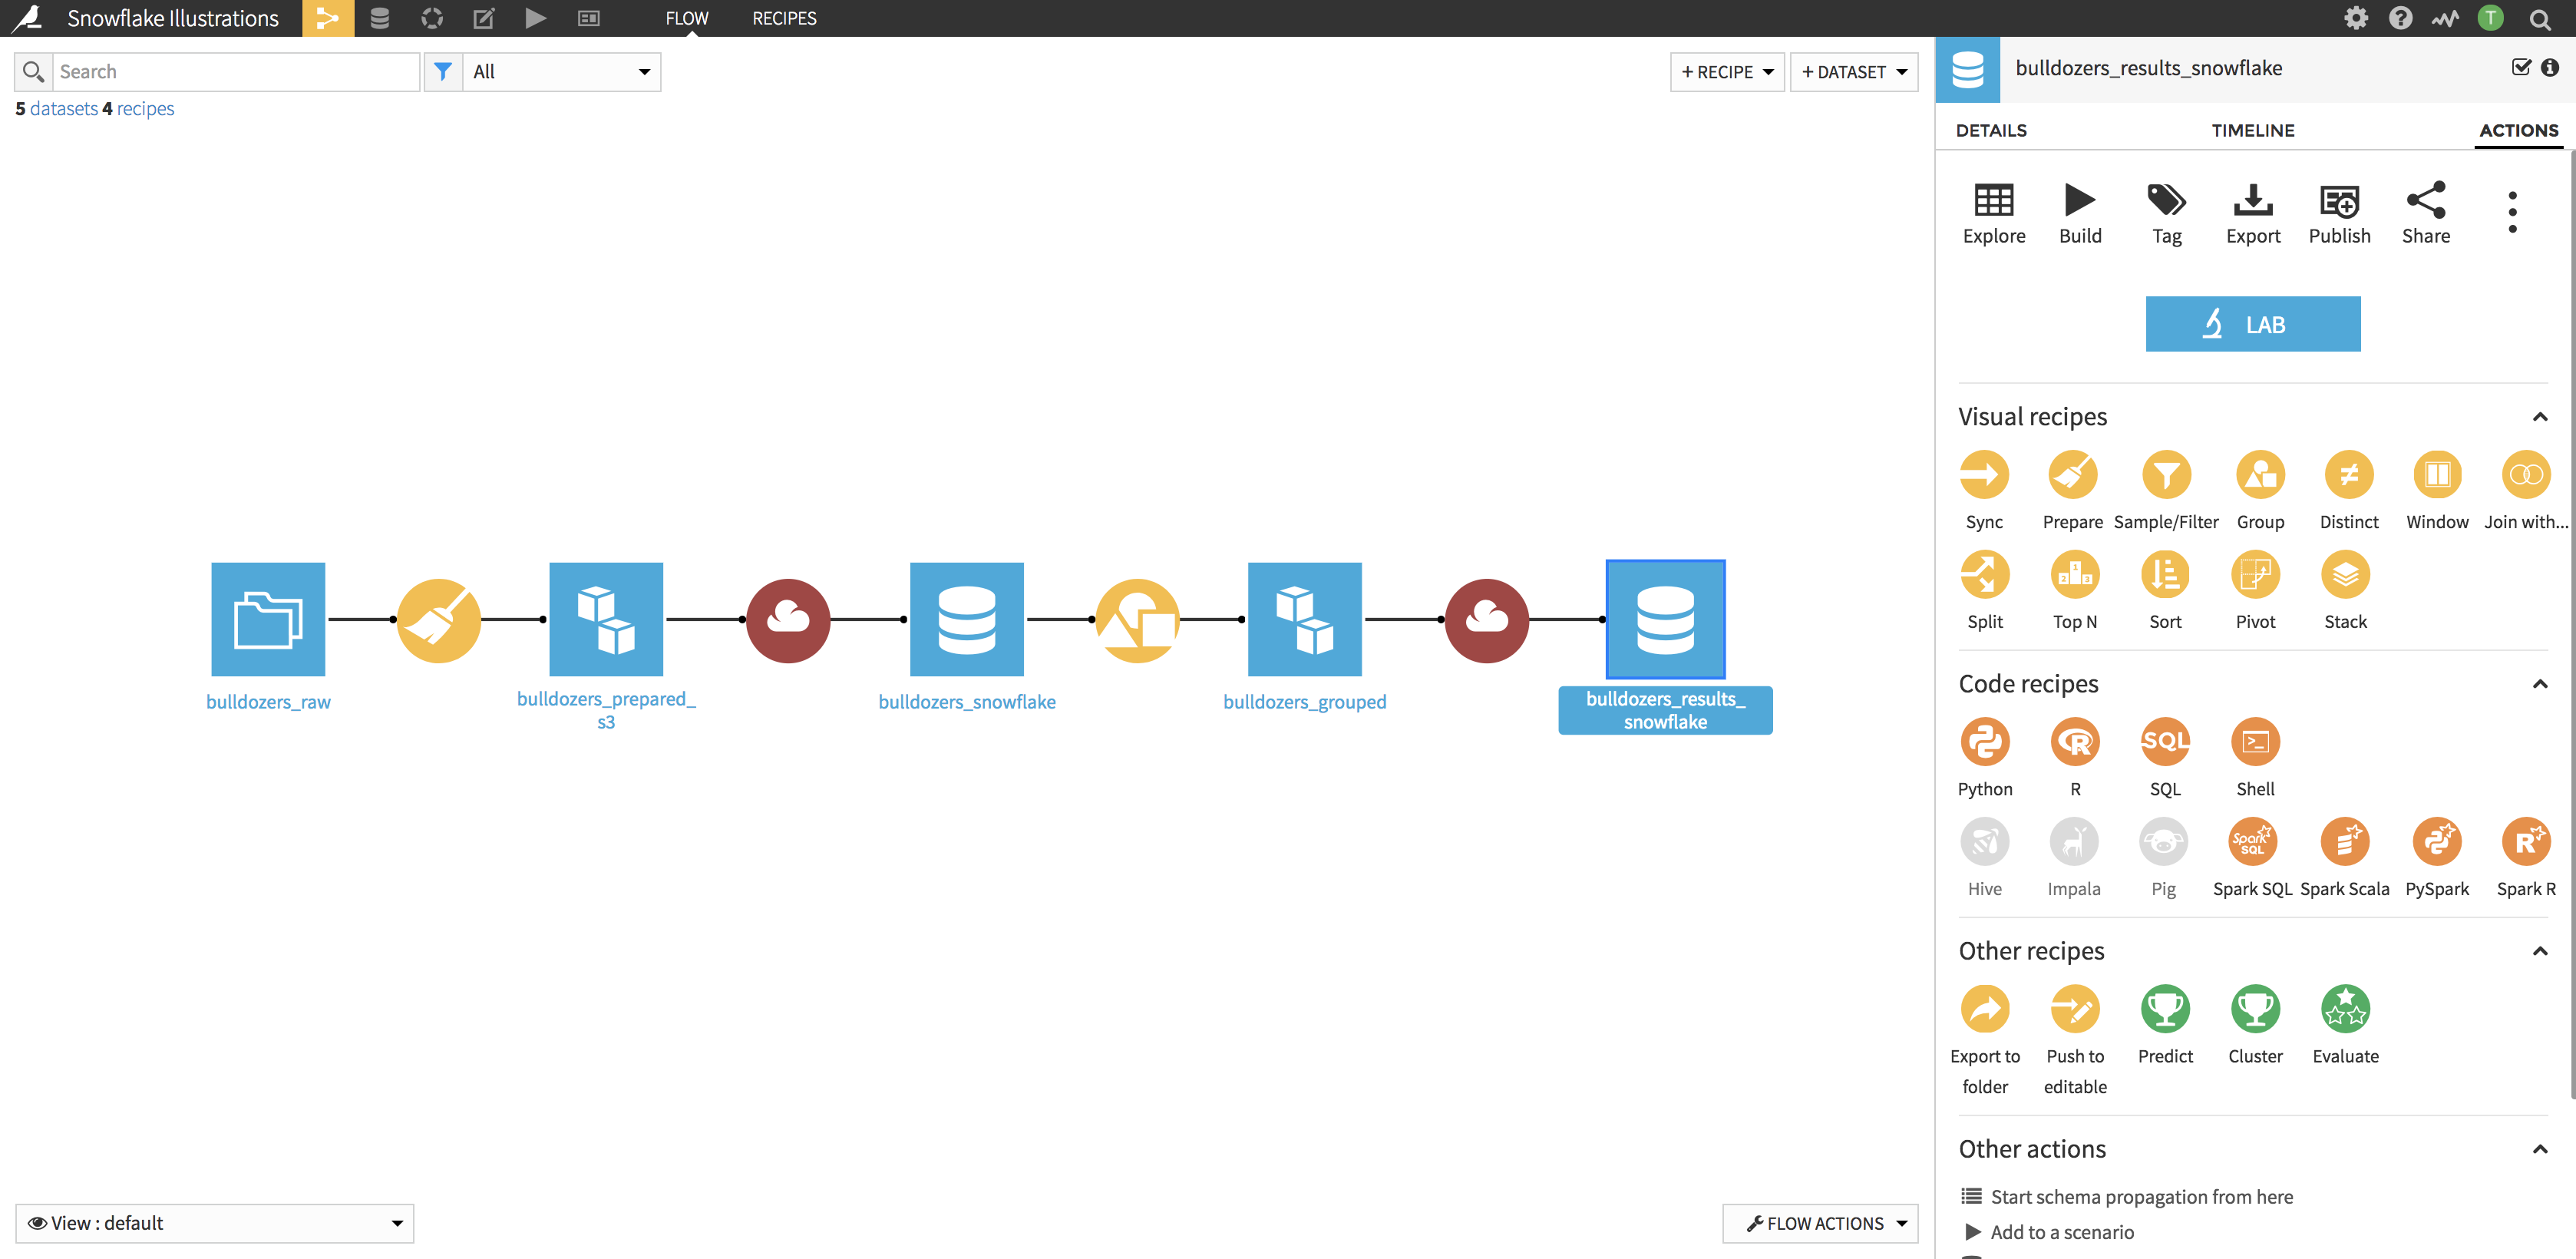Collapse the Code recipes section
The width and height of the screenshot is (2576, 1259).
tap(2539, 684)
